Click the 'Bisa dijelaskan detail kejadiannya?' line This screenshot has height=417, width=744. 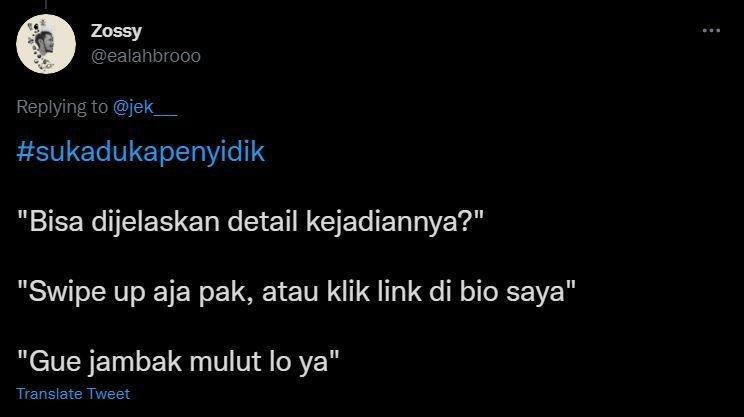250,222
